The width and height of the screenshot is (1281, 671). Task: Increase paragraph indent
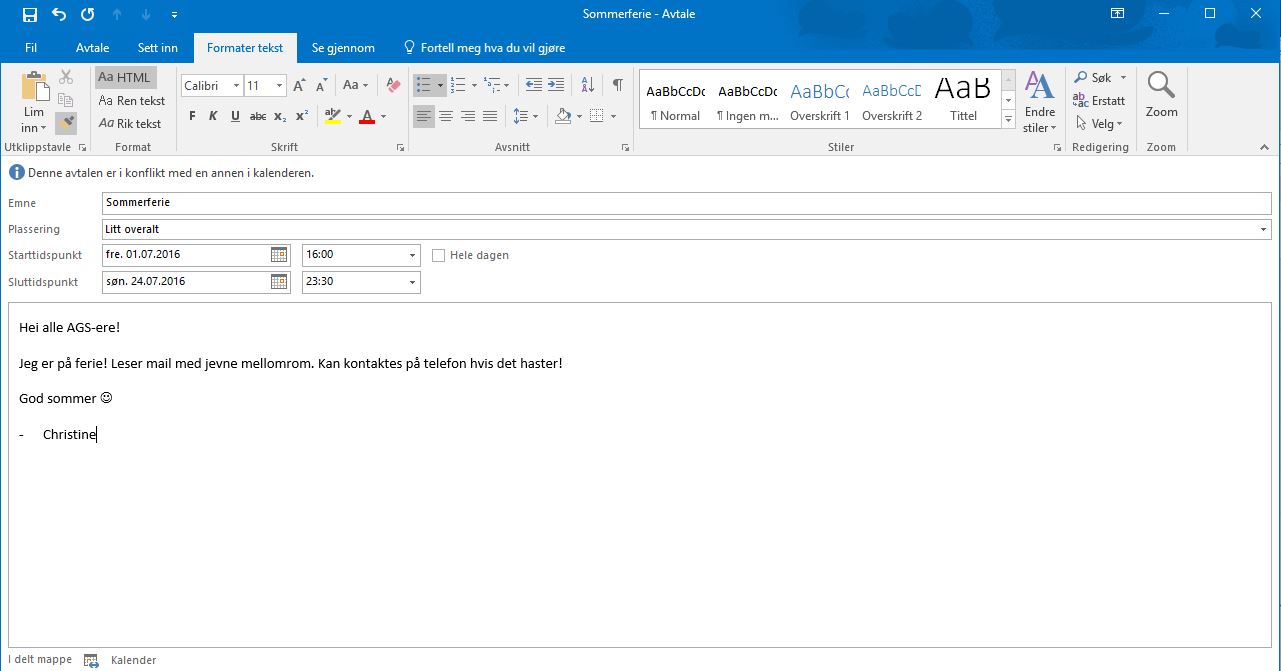click(556, 86)
